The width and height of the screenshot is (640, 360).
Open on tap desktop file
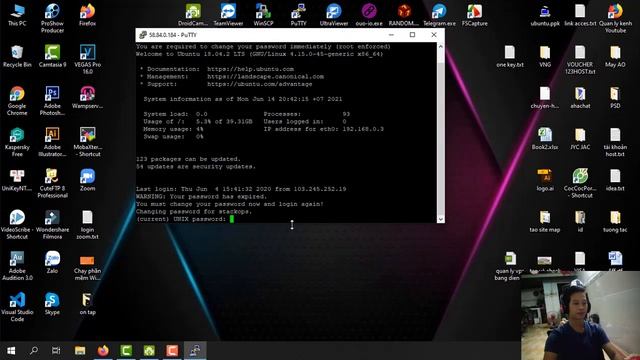(87, 304)
